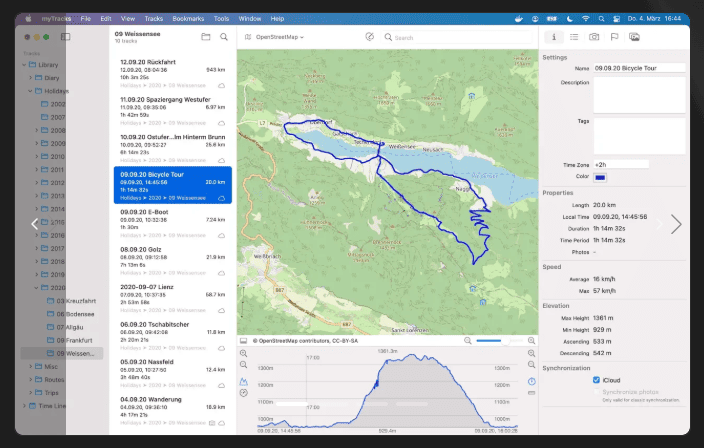Viewport: 704px width, 448px height.
Task: Click the Name field with 09.09.20 Bicycle Tour
Action: 639,68
